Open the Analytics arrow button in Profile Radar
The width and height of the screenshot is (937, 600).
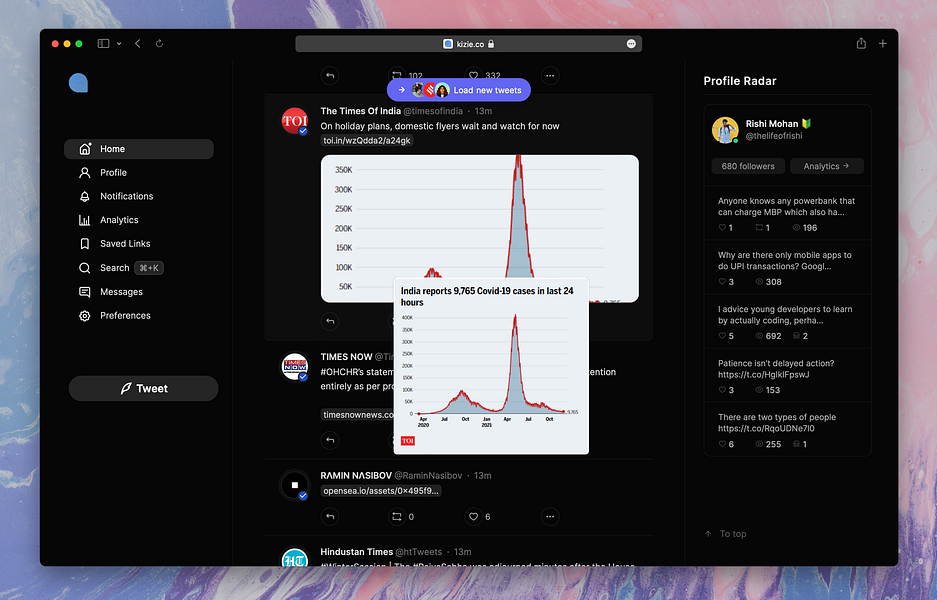(826, 166)
